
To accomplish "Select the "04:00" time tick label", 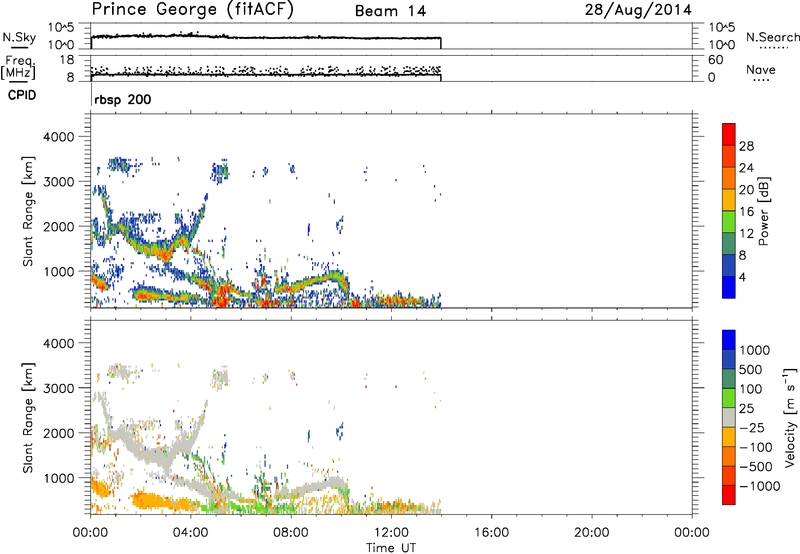I will click(191, 533).
